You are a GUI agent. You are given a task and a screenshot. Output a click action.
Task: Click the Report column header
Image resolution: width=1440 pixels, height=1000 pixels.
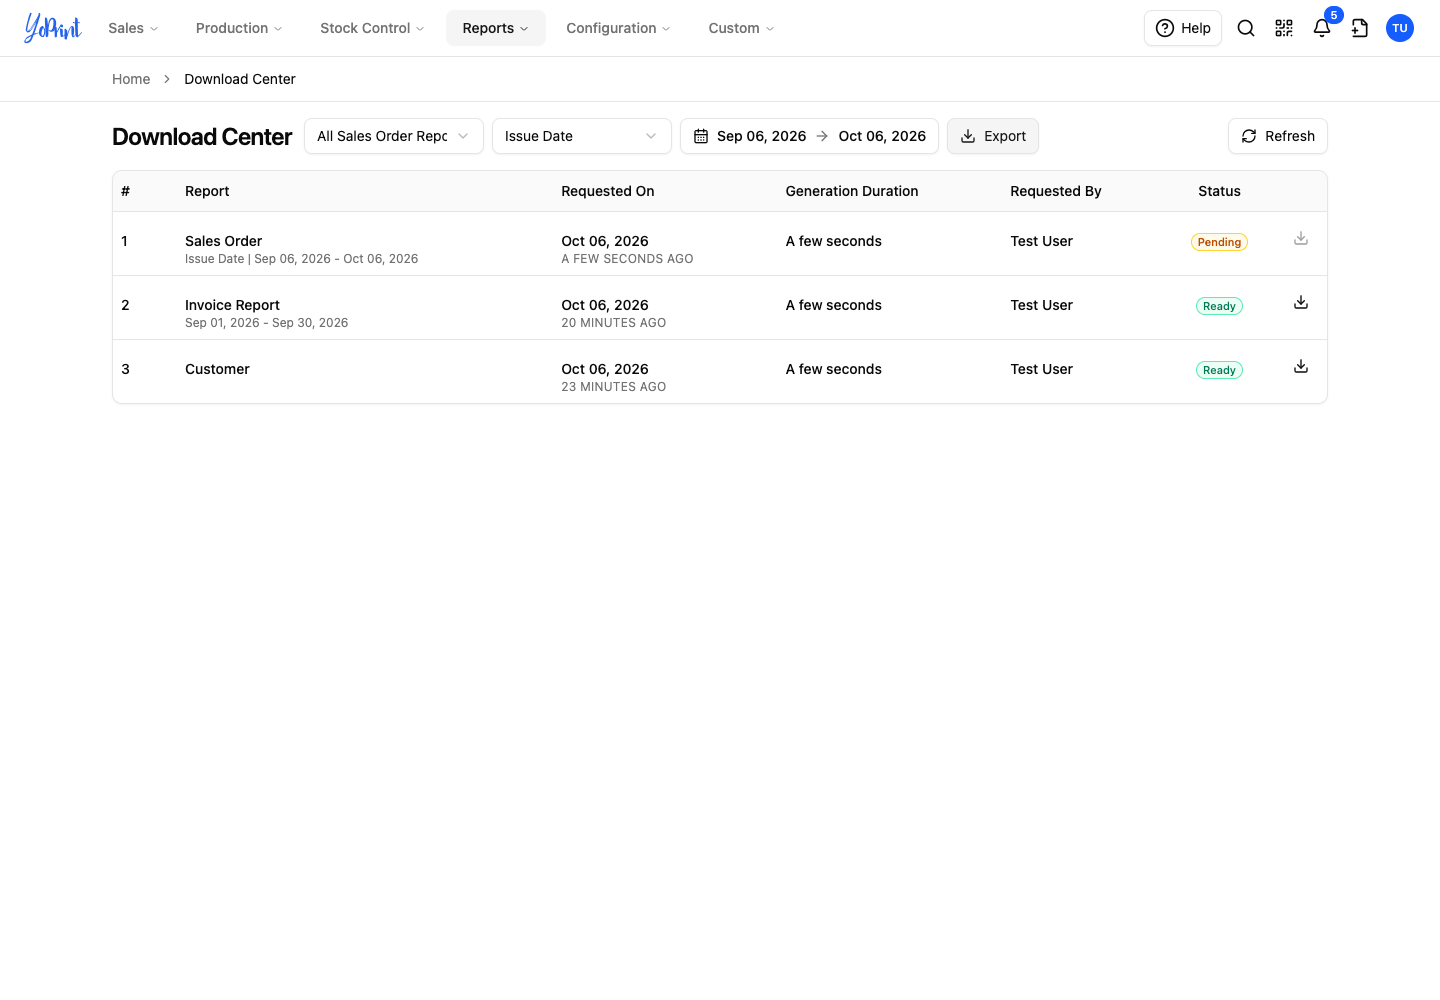207,191
